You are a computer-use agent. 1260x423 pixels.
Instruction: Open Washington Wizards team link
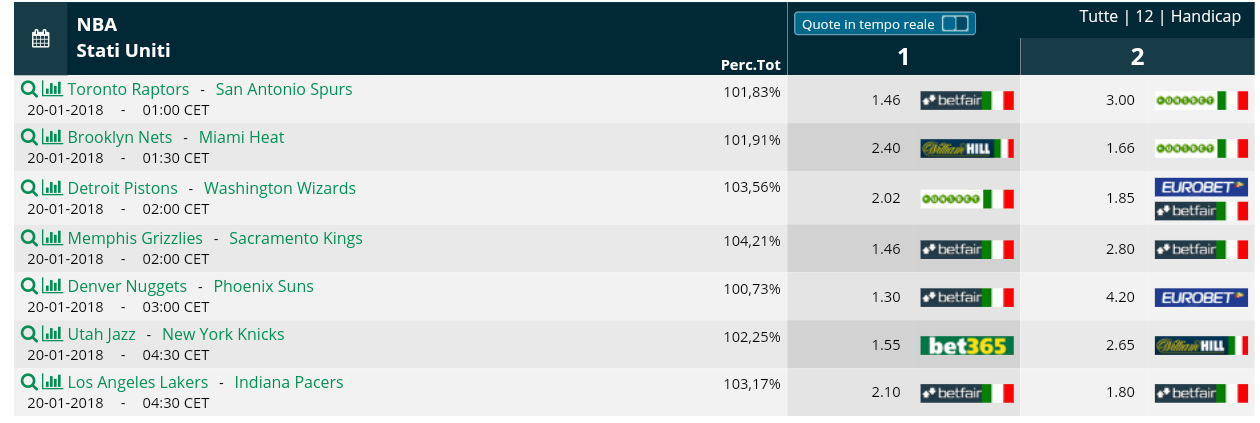[280, 188]
